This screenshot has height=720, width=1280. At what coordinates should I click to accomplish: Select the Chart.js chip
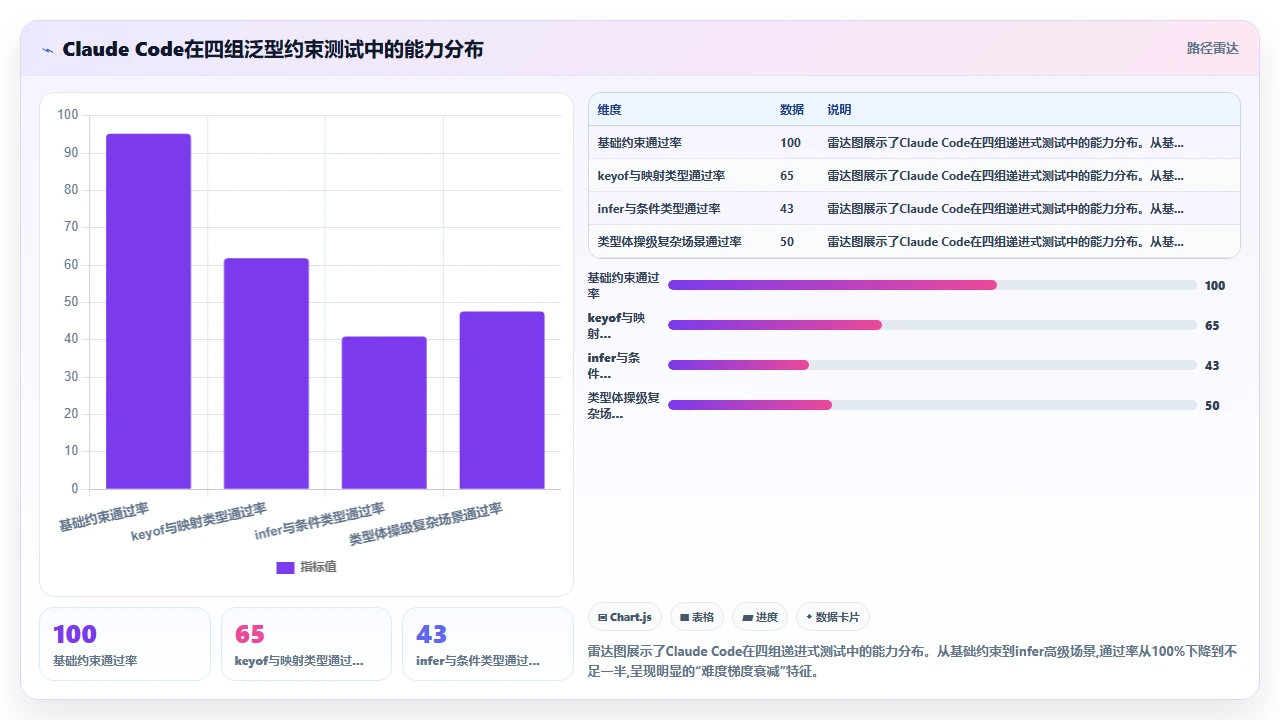click(x=624, y=617)
